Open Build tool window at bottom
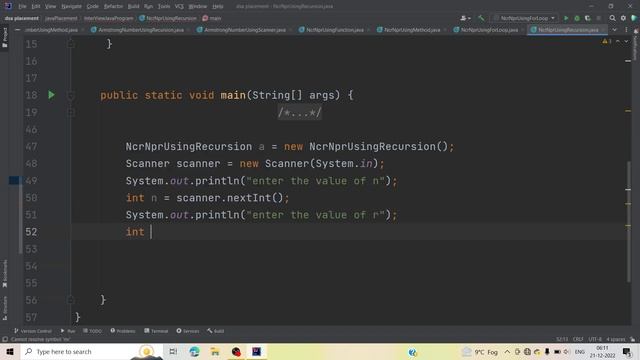Viewport: 640px width, 360px height. pos(216,331)
